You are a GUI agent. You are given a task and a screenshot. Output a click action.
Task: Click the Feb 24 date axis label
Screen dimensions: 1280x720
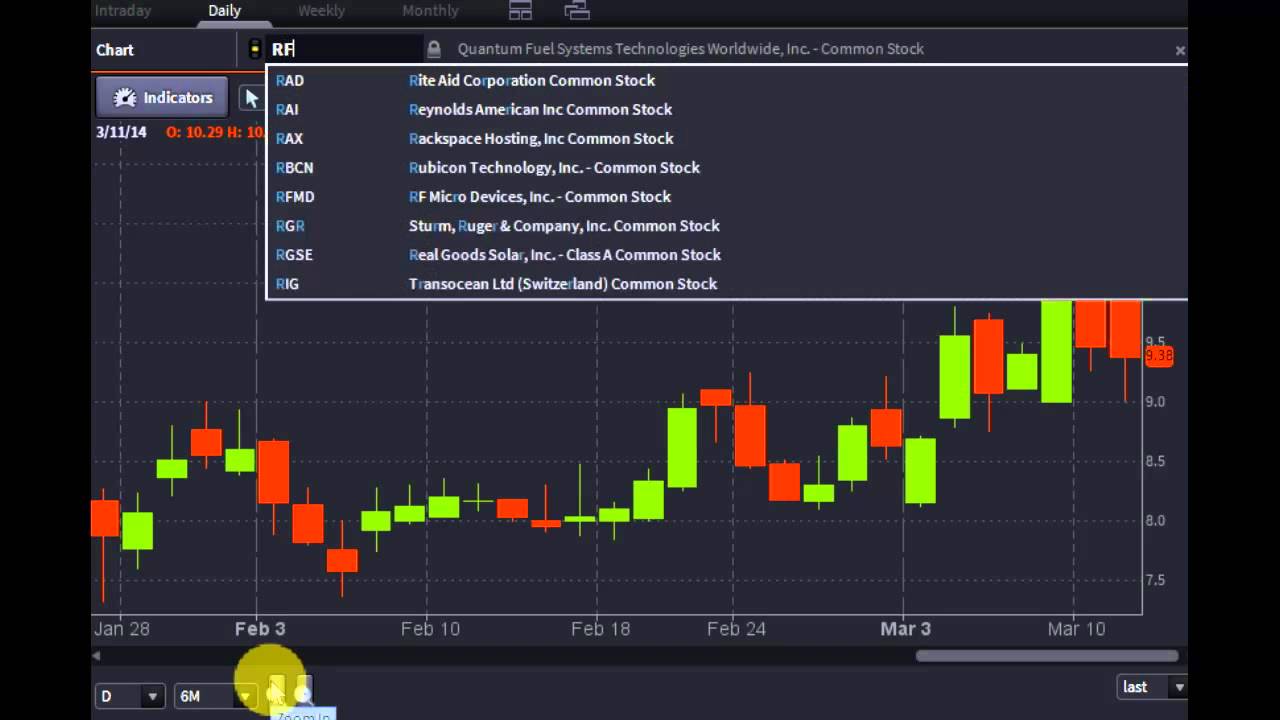tap(737, 629)
